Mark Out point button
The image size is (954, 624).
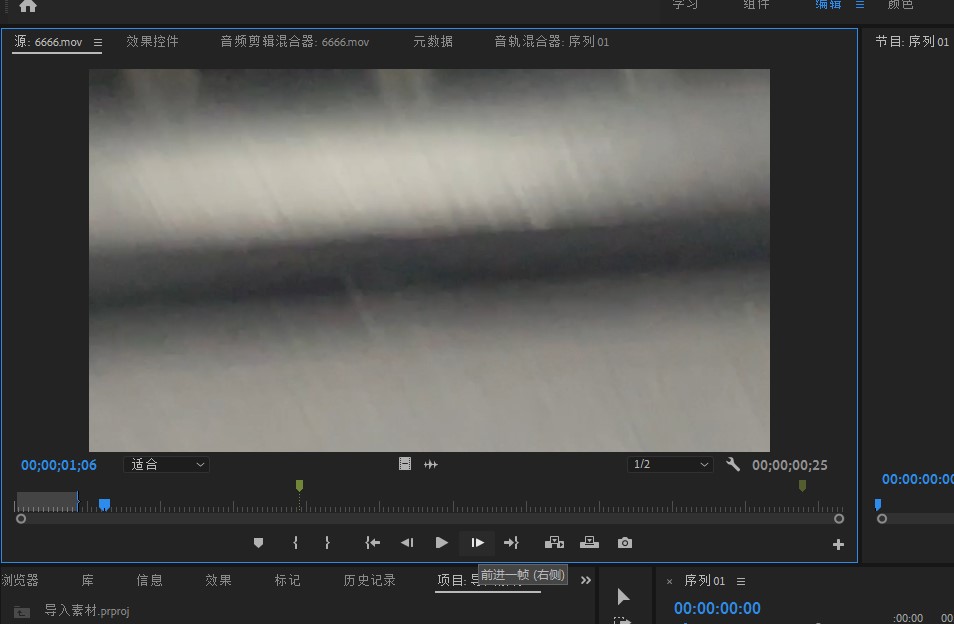[327, 543]
